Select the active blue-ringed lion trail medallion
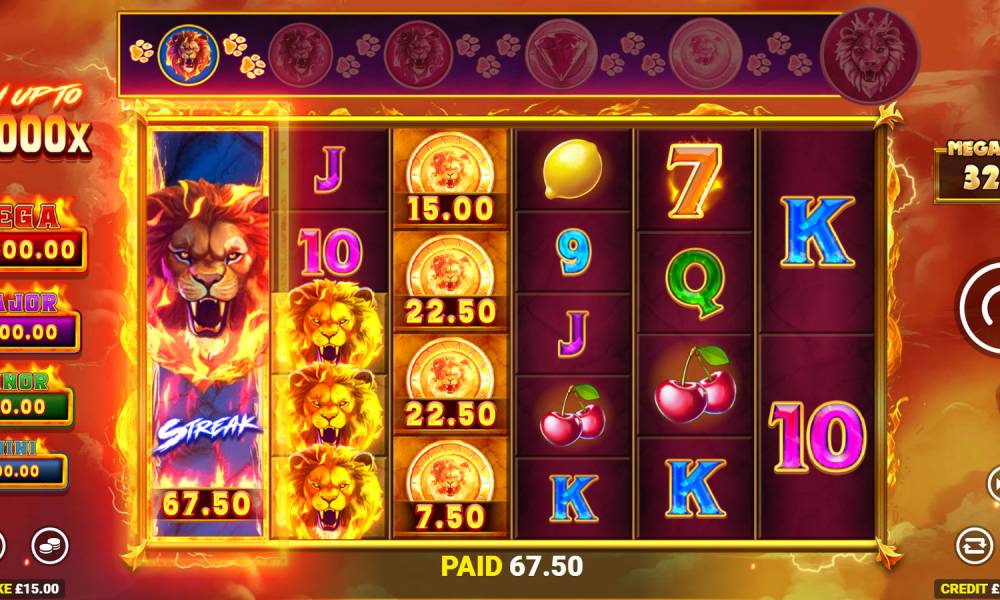1000x600 pixels. point(188,55)
